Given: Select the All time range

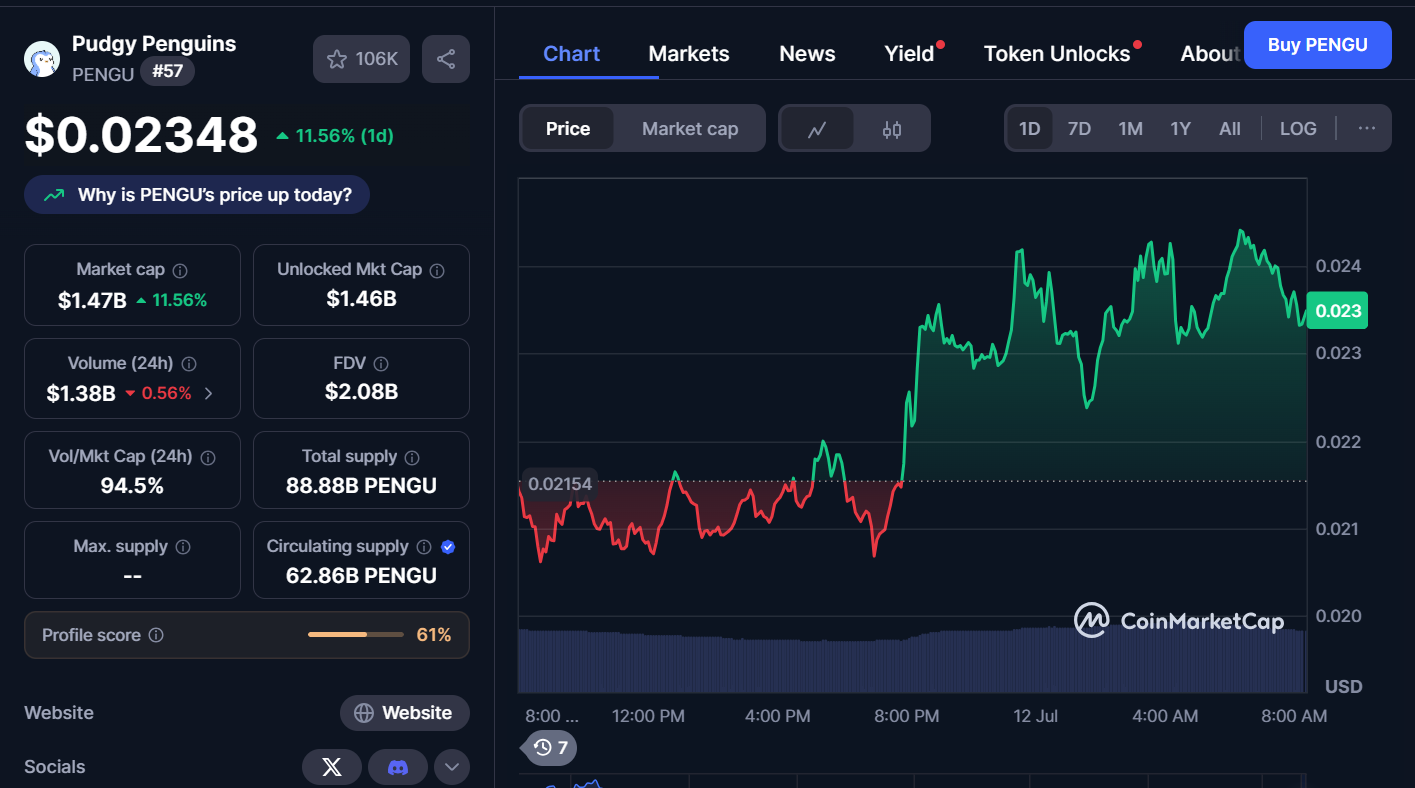Looking at the screenshot, I should click(1230, 129).
